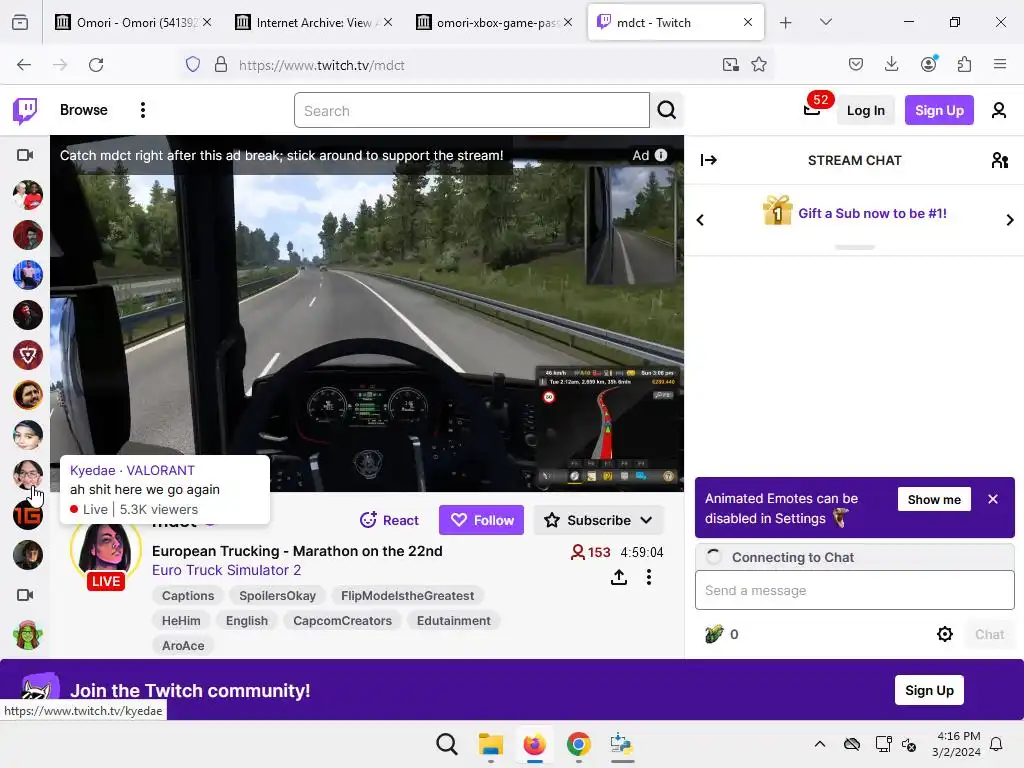
Task: Save page to Pocket
Action: pyautogui.click(x=856, y=64)
